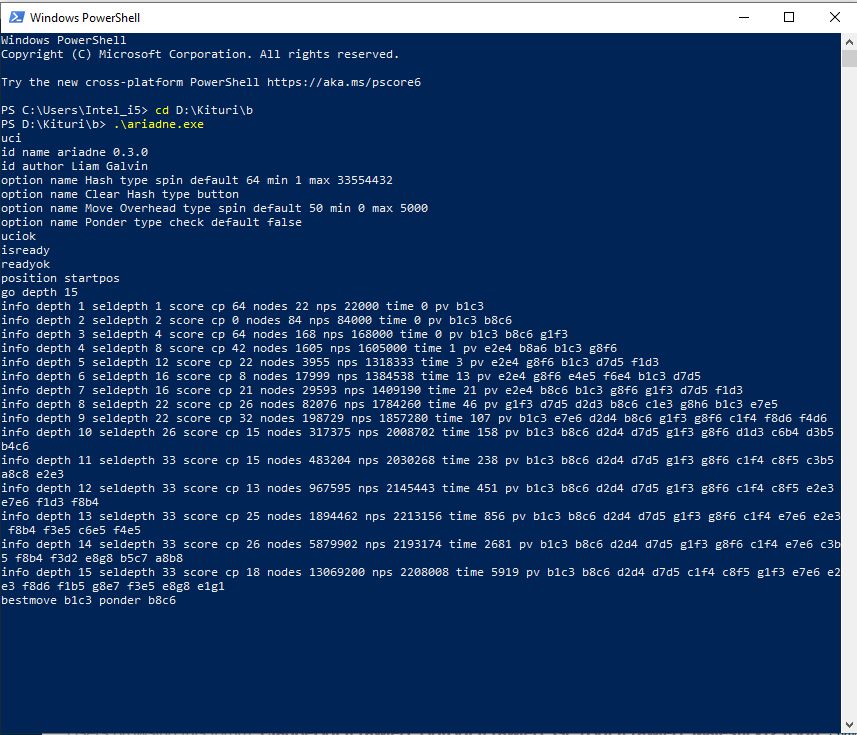Click the 'go depth 15' command line
Image resolution: width=857 pixels, height=735 pixels.
pyautogui.click(x=39, y=292)
